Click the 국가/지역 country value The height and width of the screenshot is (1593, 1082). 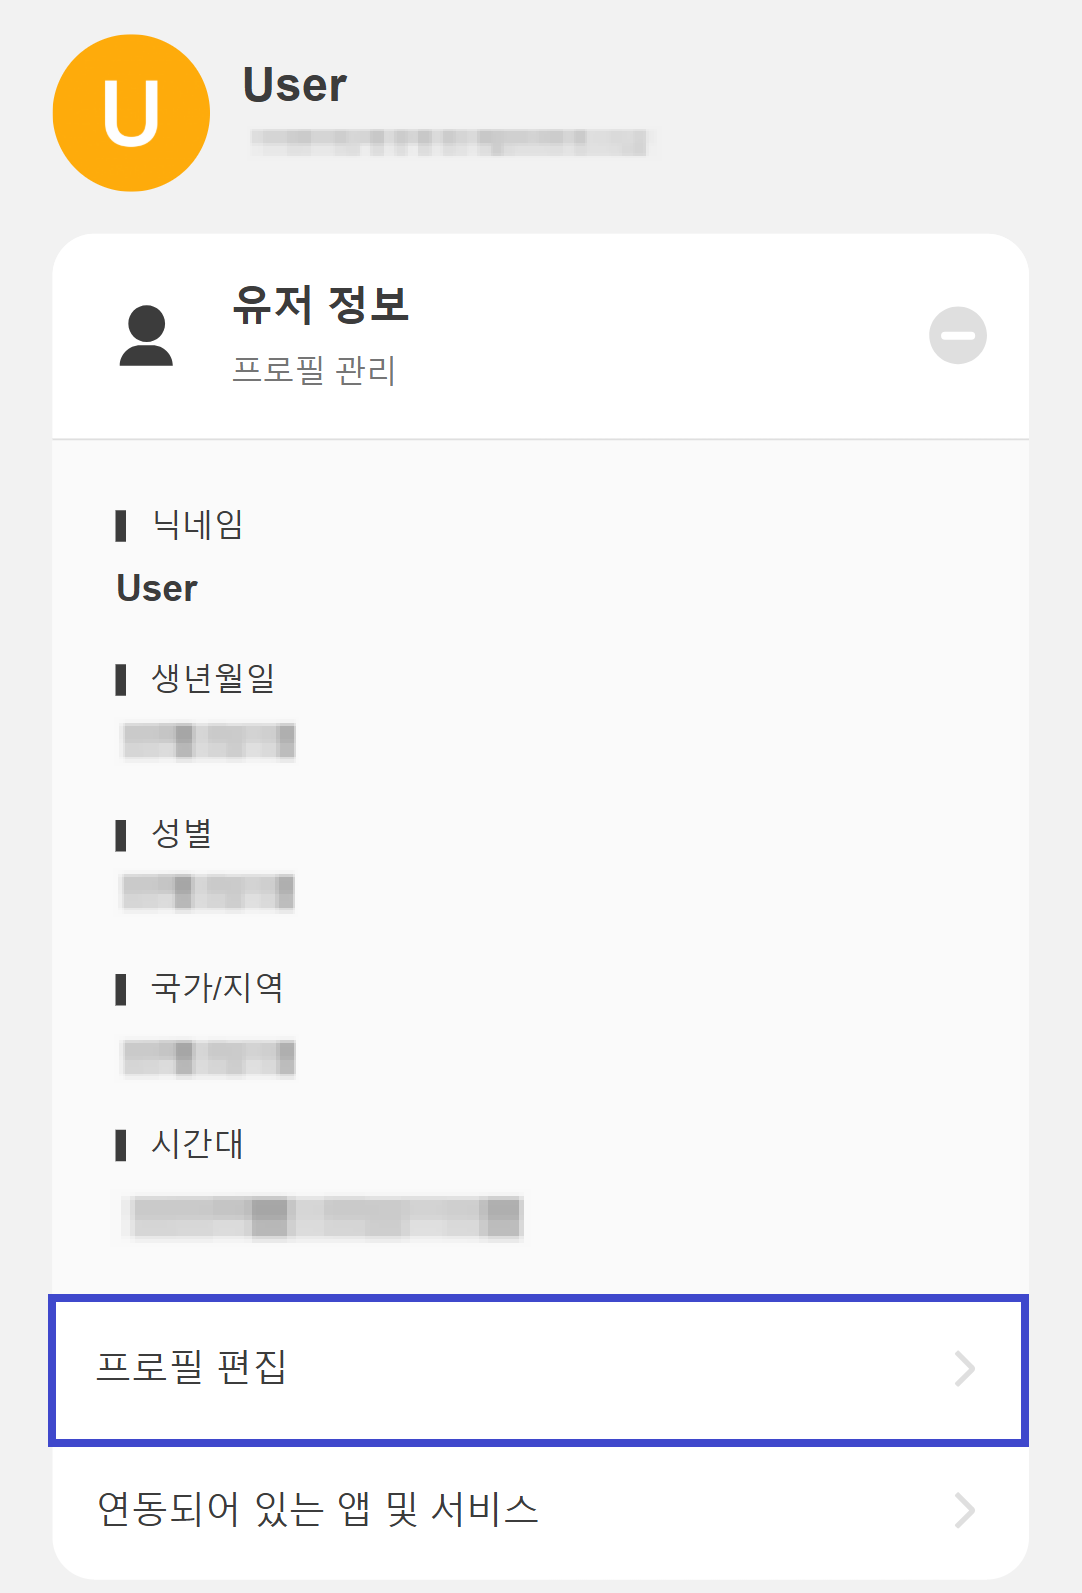[x=207, y=1056]
